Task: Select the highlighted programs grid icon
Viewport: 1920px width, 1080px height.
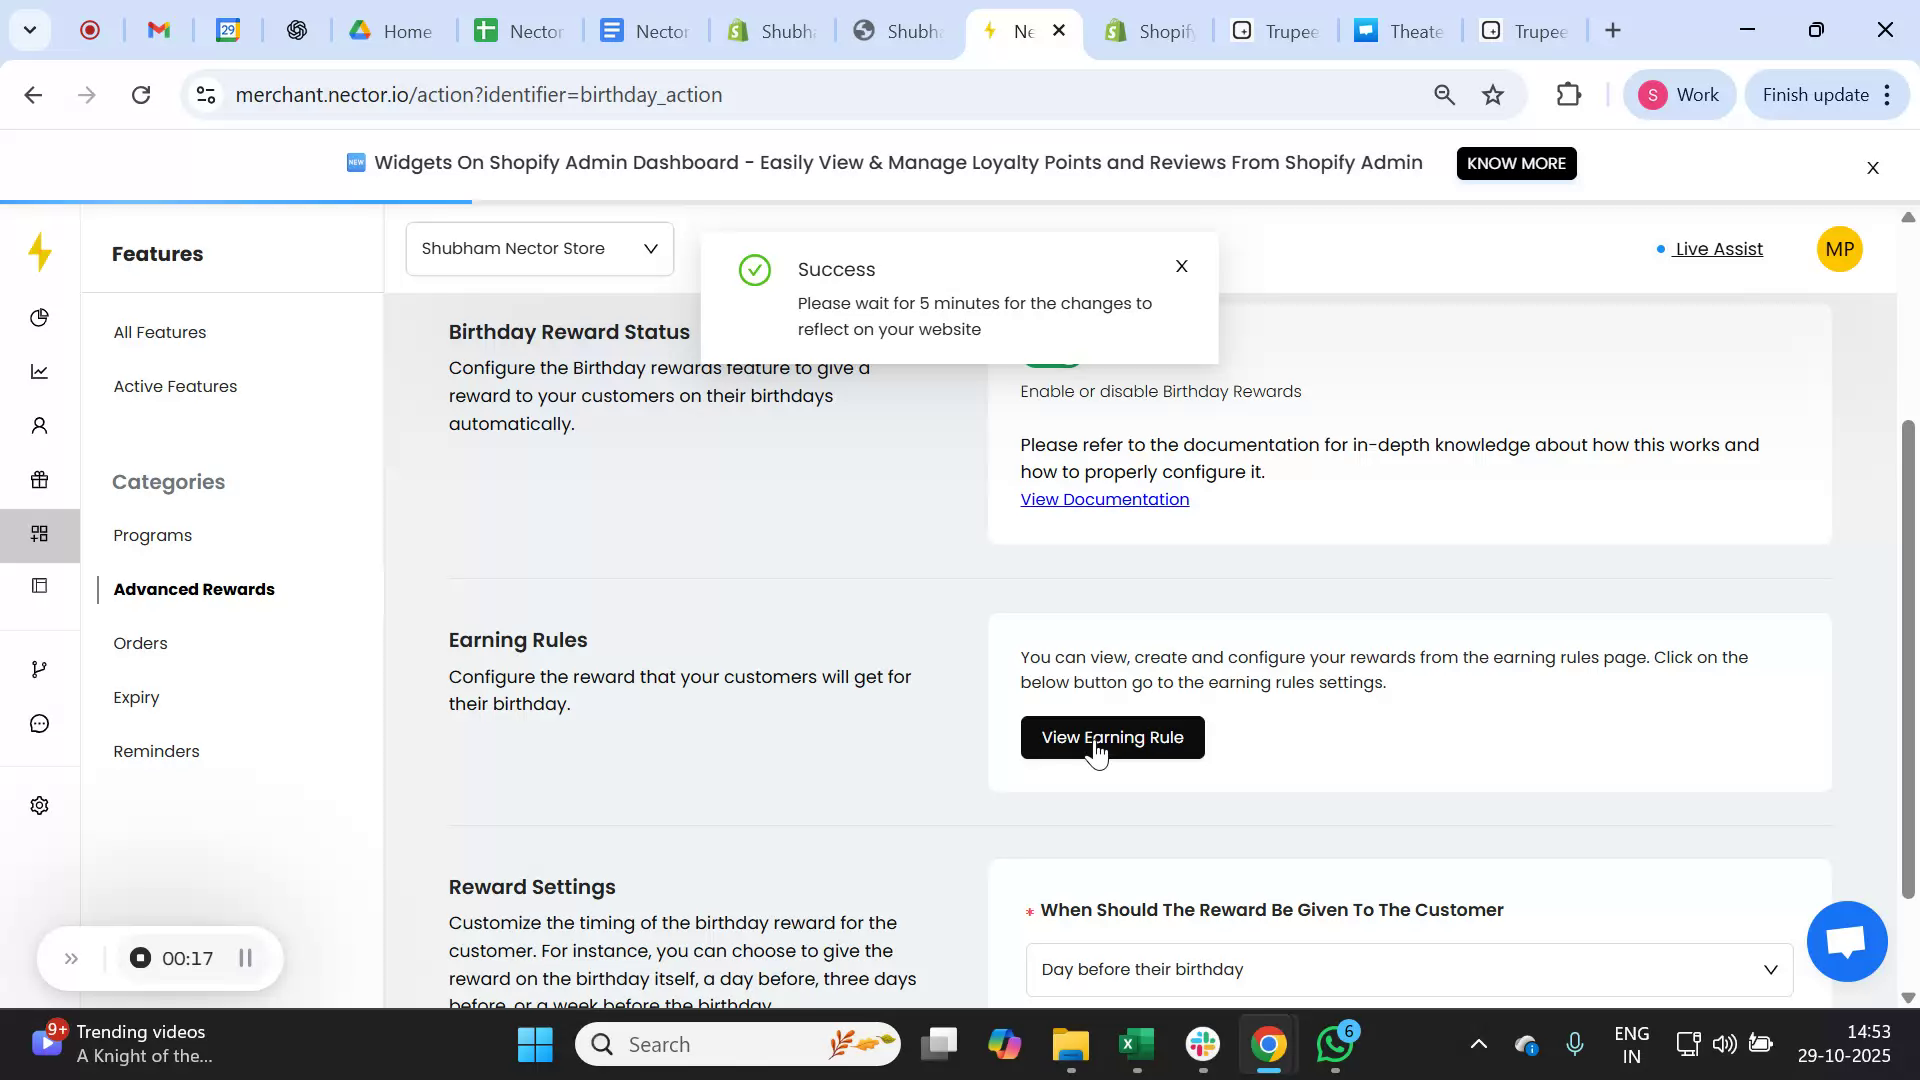Action: pyautogui.click(x=40, y=534)
